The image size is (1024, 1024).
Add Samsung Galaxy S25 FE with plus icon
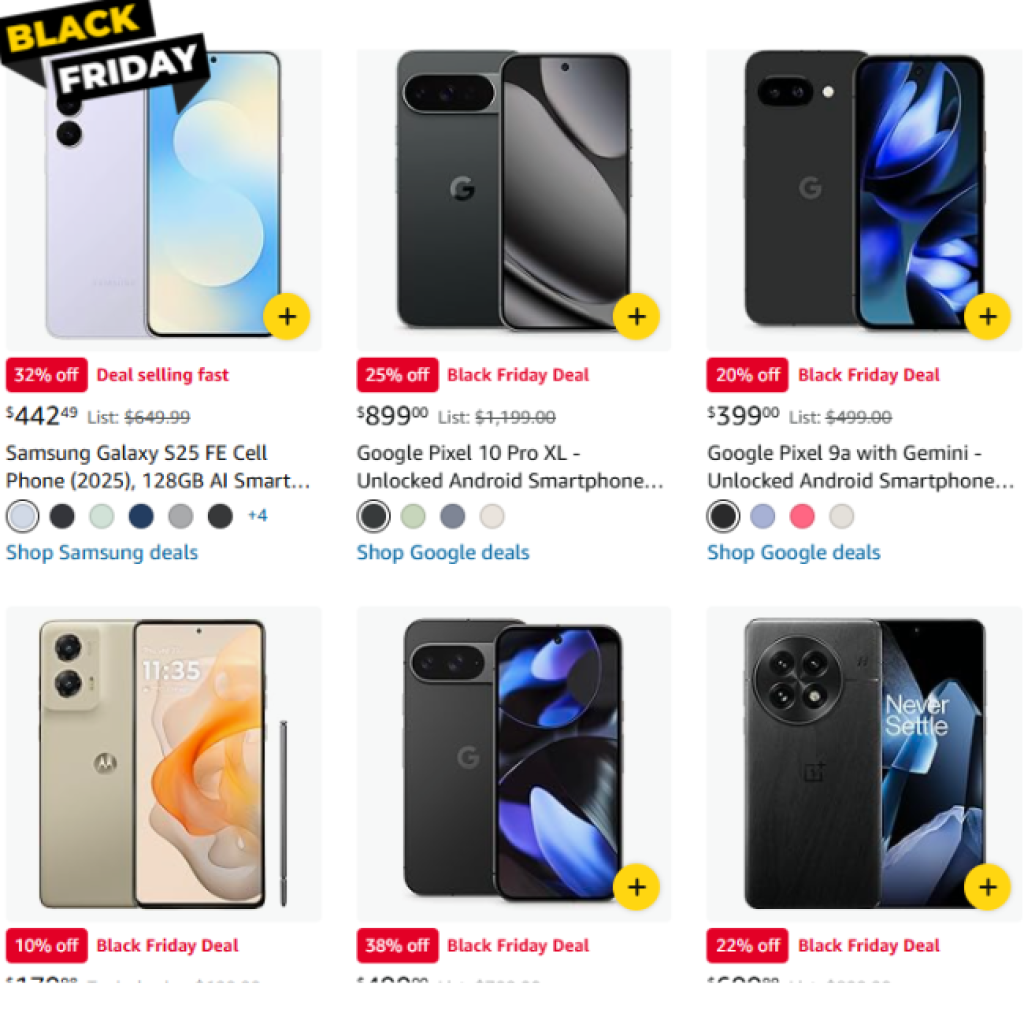(287, 317)
